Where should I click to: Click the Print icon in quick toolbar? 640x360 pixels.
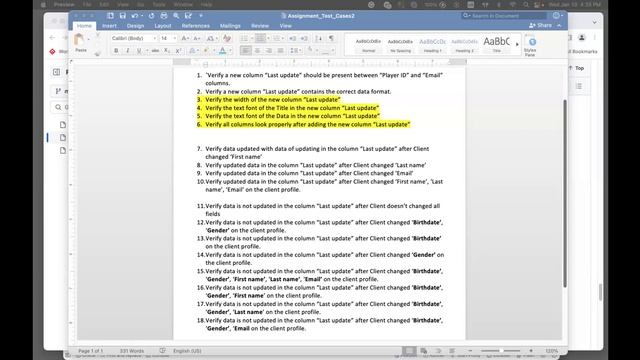click(164, 16)
